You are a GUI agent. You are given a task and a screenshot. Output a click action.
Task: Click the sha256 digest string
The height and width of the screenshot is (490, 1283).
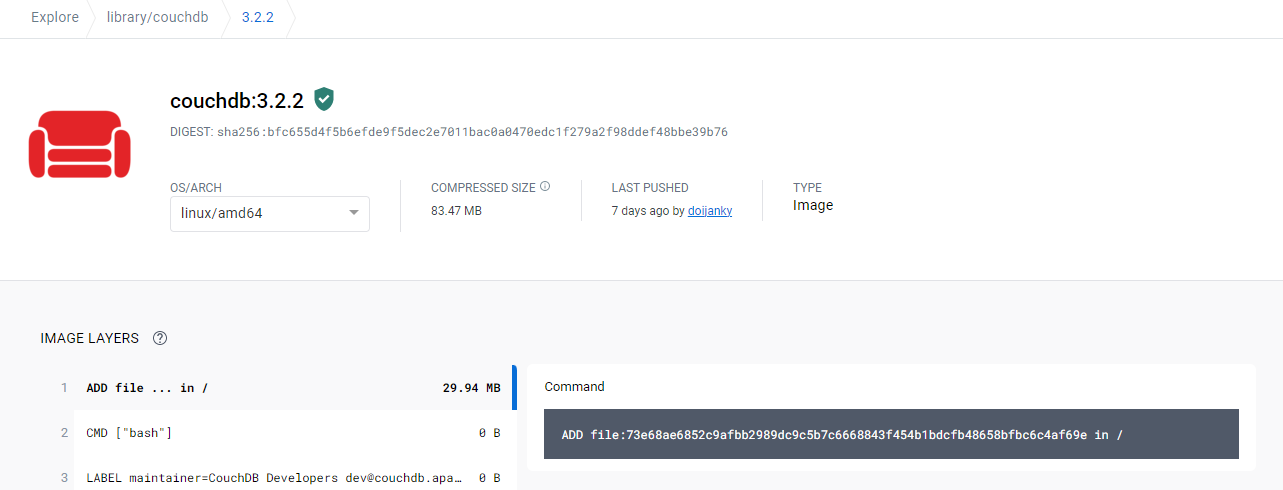click(x=472, y=132)
